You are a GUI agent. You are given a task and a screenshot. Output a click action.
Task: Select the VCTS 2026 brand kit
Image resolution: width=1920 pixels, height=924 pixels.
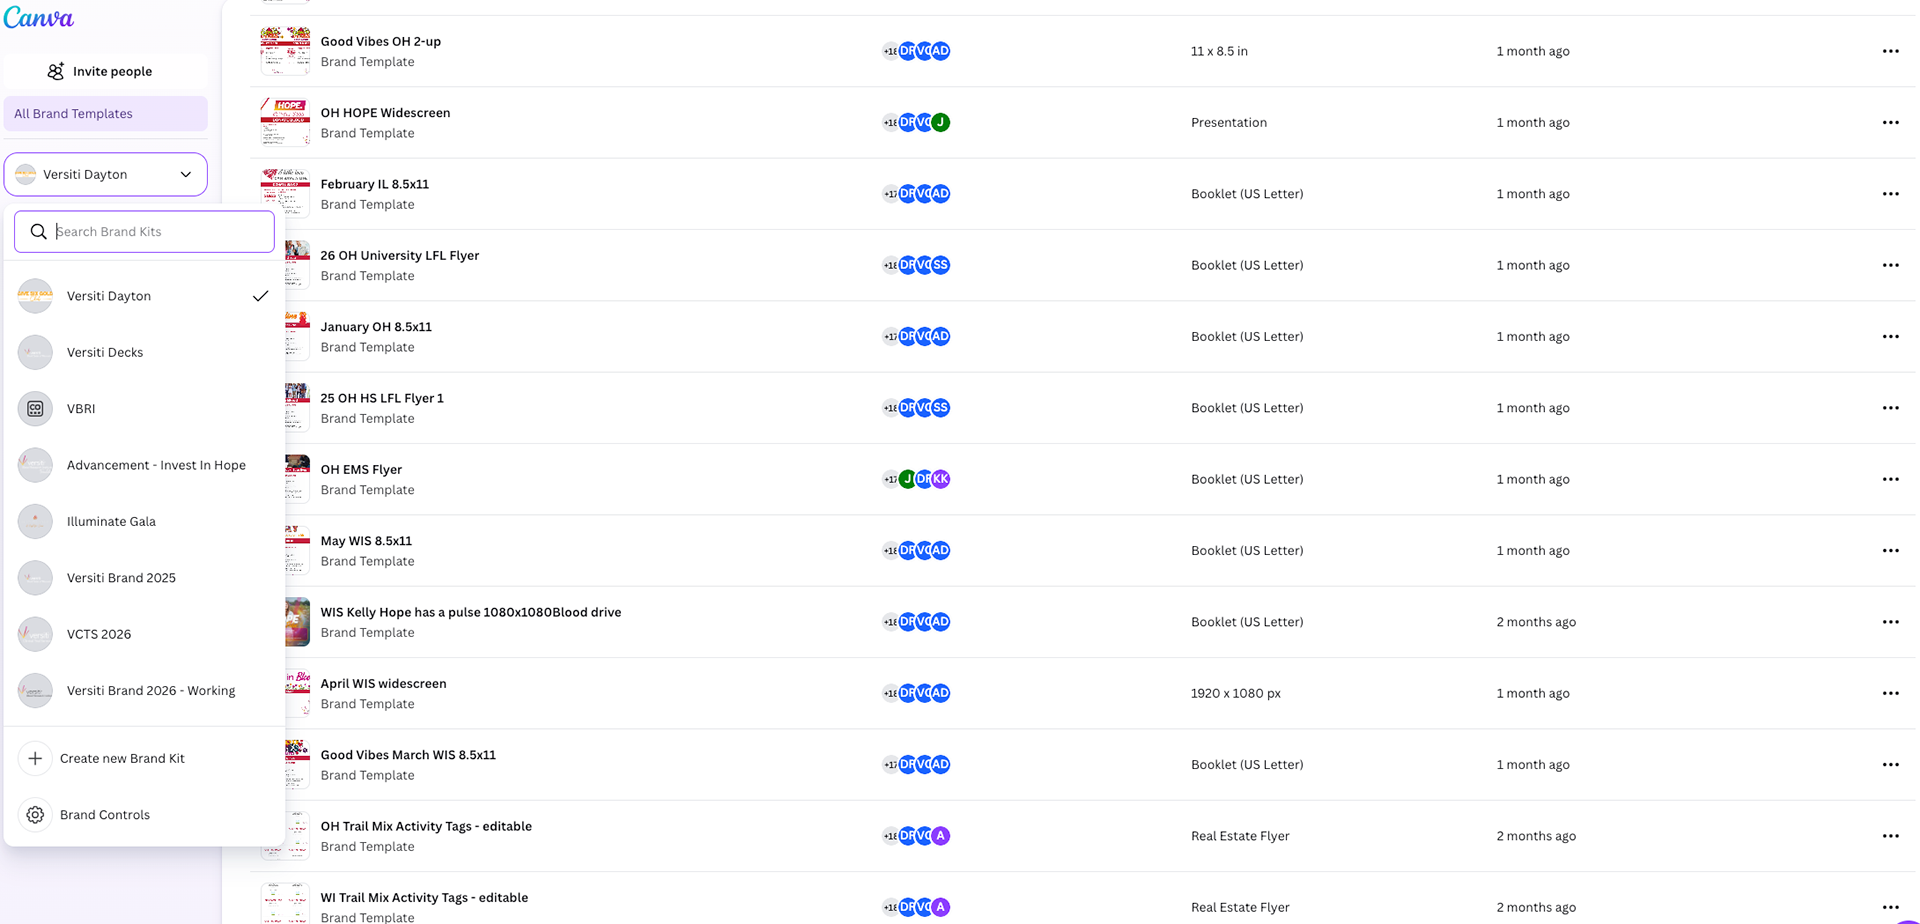pyautogui.click(x=144, y=634)
